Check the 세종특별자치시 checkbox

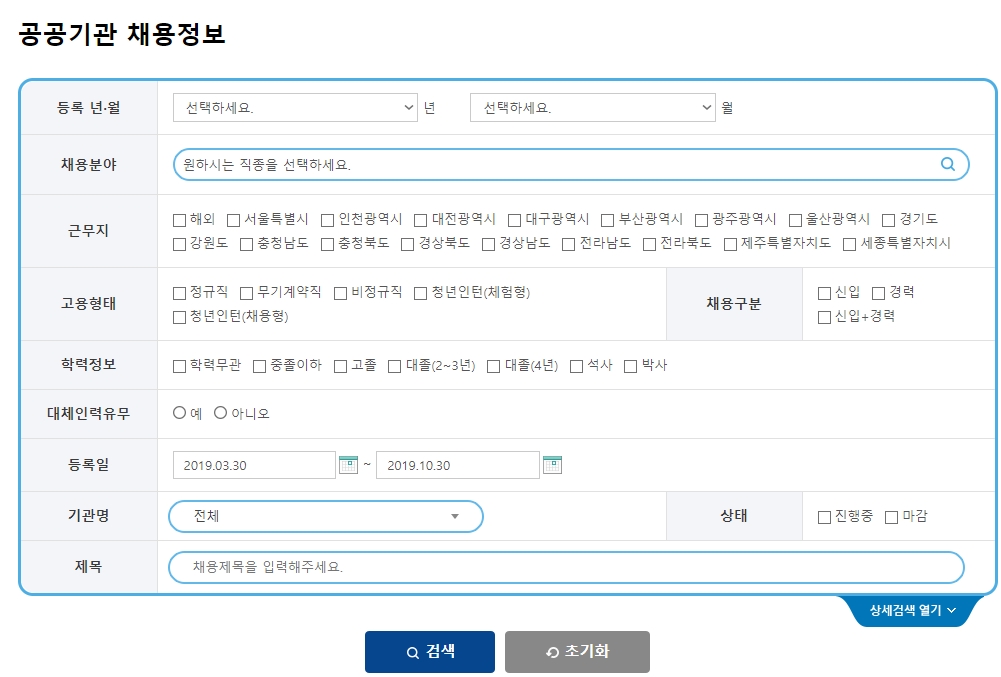[850, 245]
